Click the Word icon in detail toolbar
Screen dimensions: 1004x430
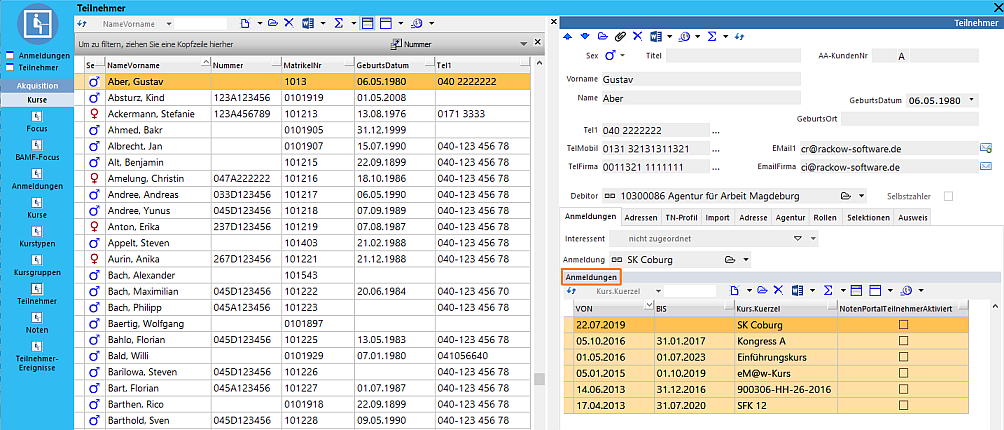(655, 36)
